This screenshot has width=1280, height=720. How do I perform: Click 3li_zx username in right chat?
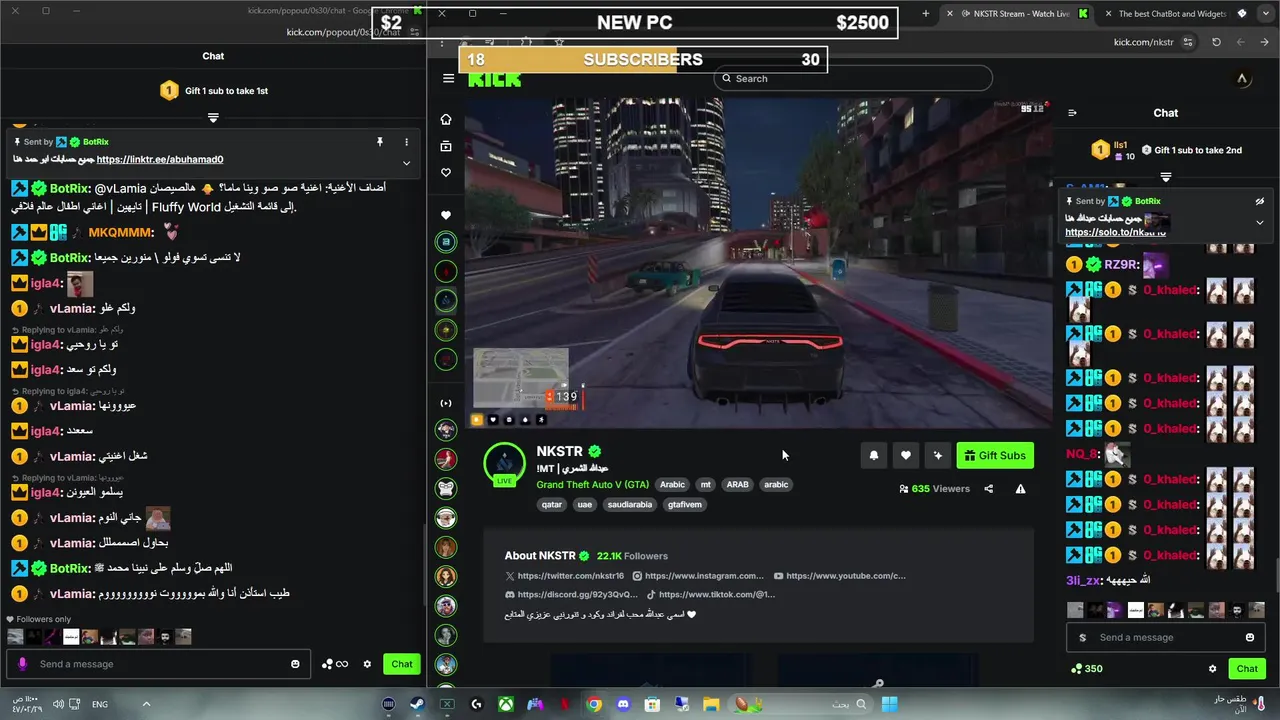[x=1083, y=580]
